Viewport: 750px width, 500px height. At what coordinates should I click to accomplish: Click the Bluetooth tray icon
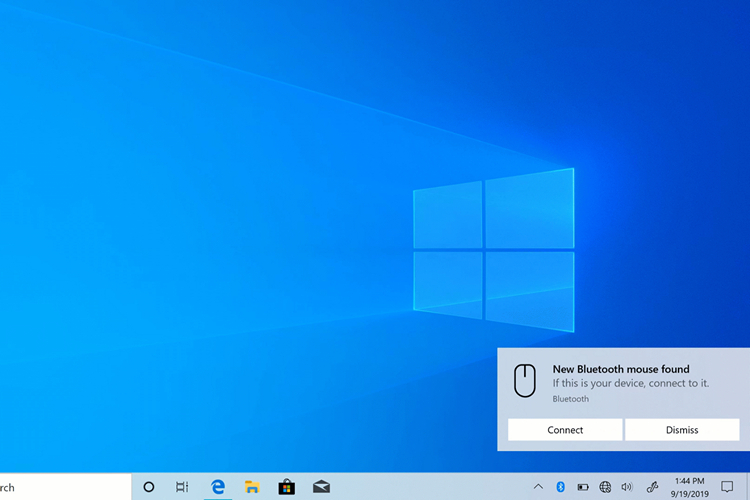(x=561, y=487)
